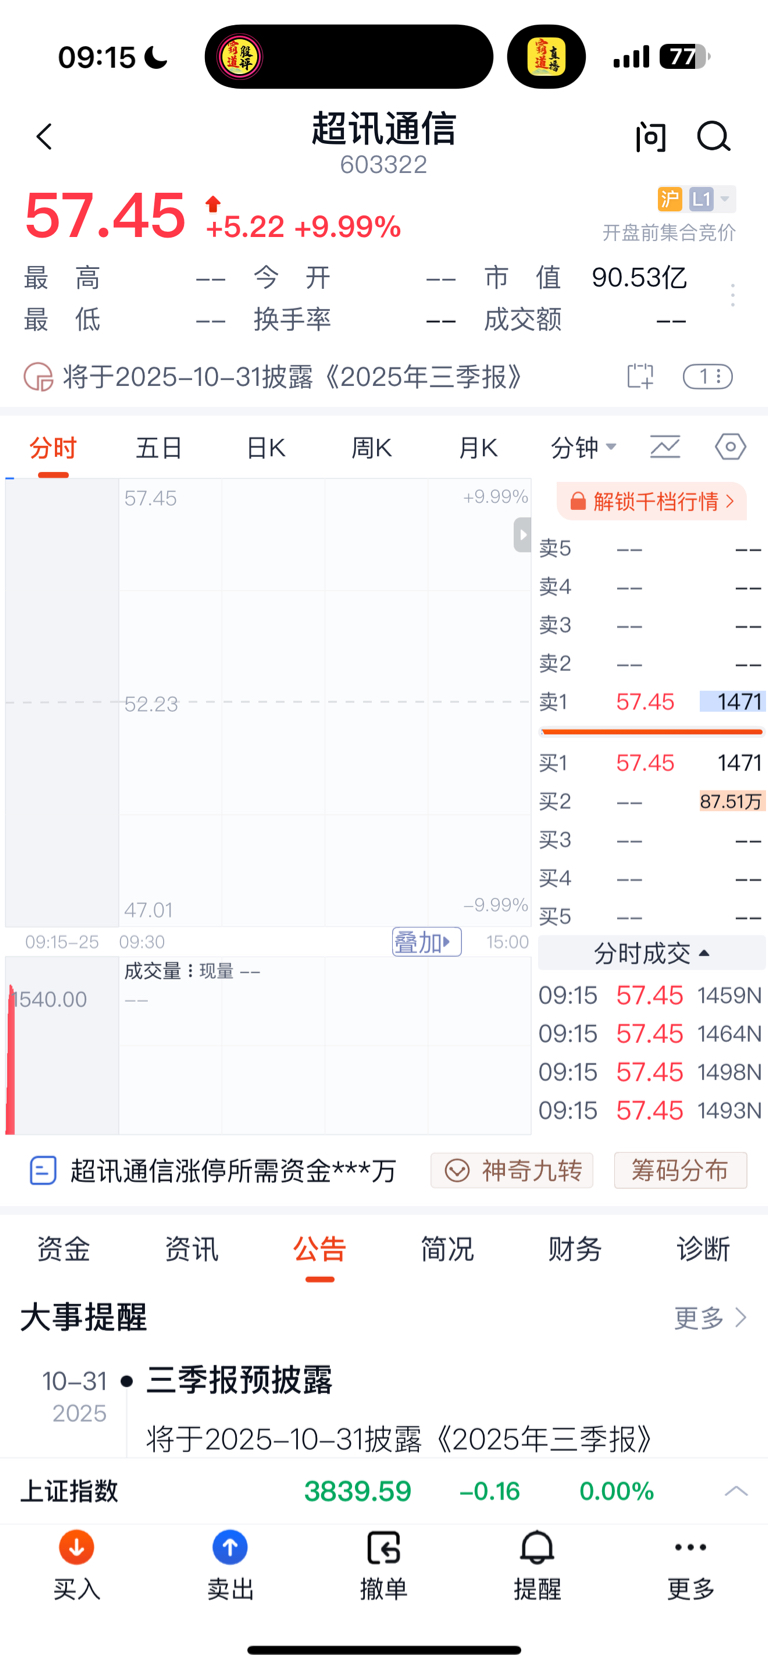This screenshot has width=768, height=1669.
Task: Tap the trade row with 1459N
Action: 651,996
